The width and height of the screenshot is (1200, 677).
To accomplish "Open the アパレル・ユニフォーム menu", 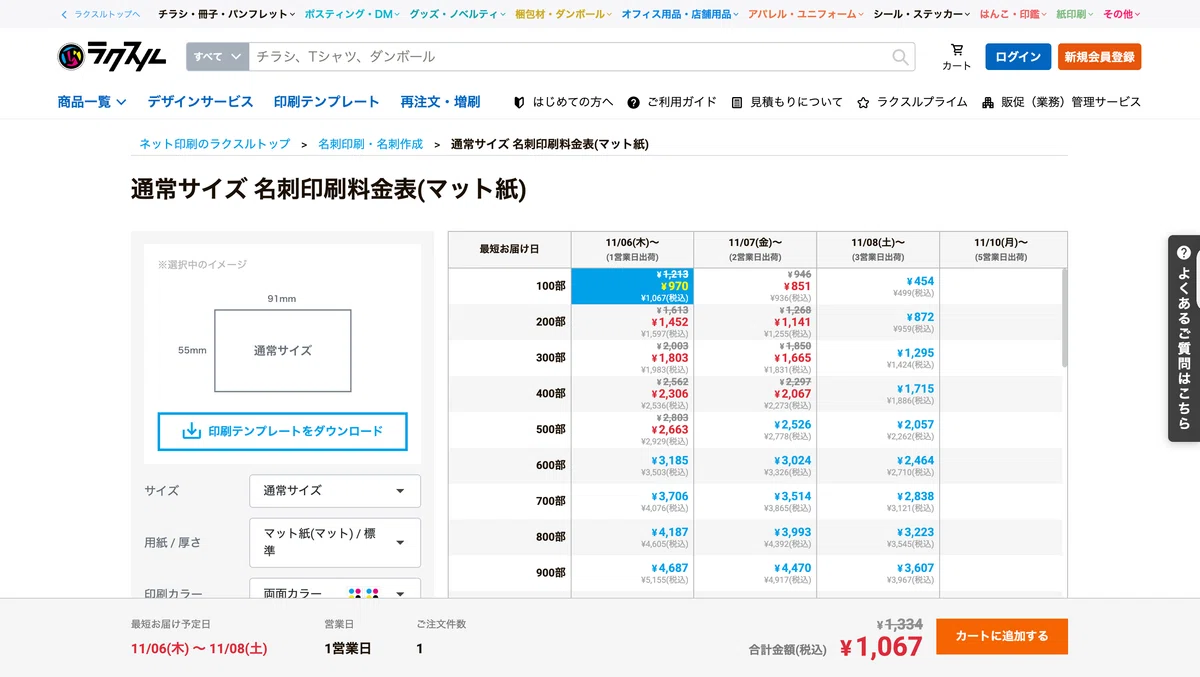I will (x=807, y=14).
